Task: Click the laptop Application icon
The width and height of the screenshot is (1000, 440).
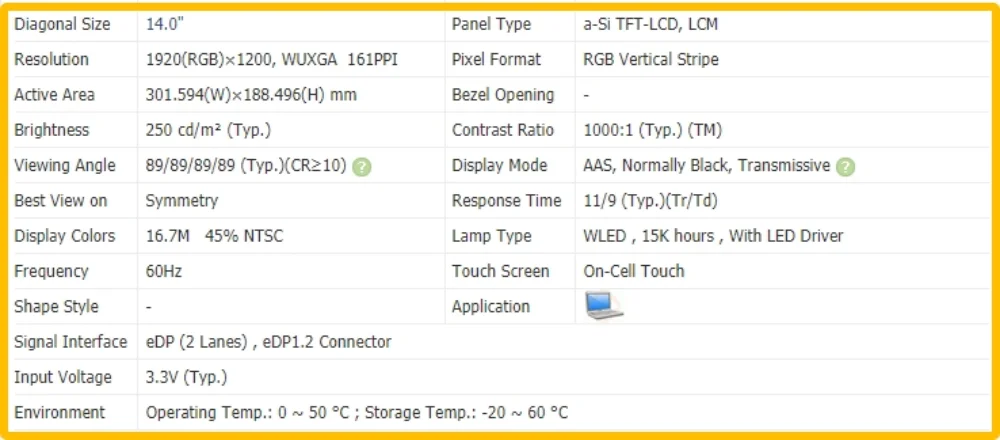Action: (x=603, y=306)
